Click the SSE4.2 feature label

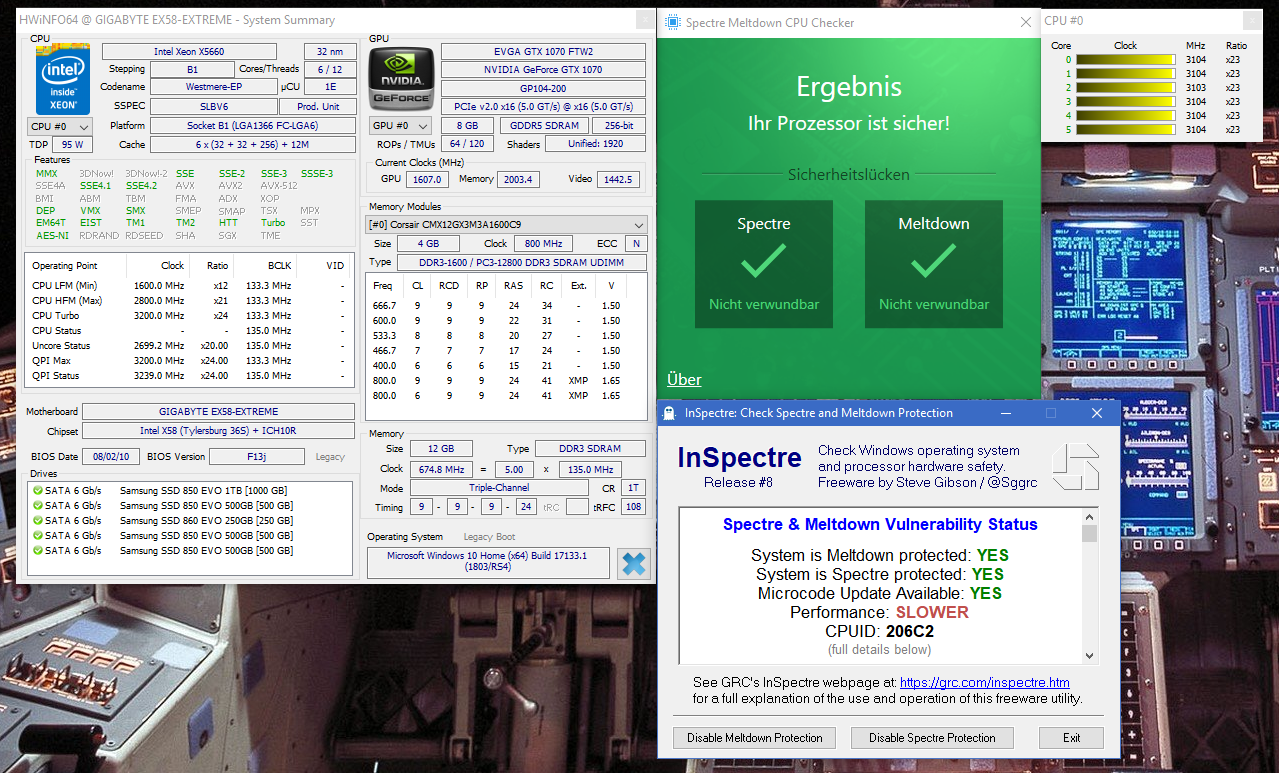141,186
